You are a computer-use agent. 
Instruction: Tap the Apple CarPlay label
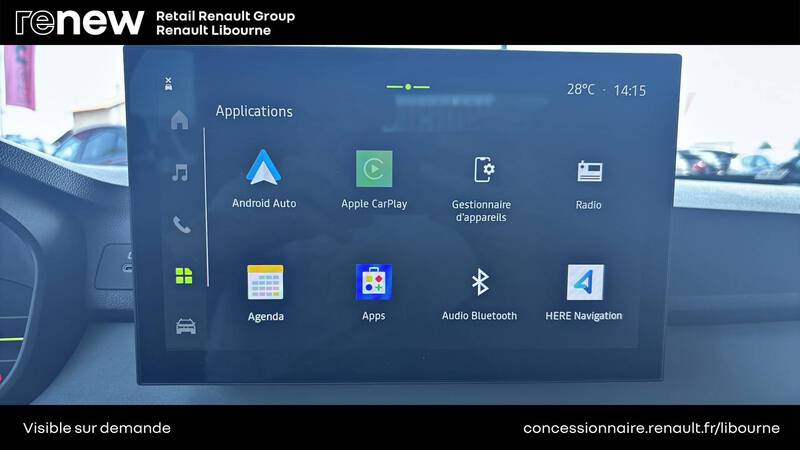[x=374, y=204]
